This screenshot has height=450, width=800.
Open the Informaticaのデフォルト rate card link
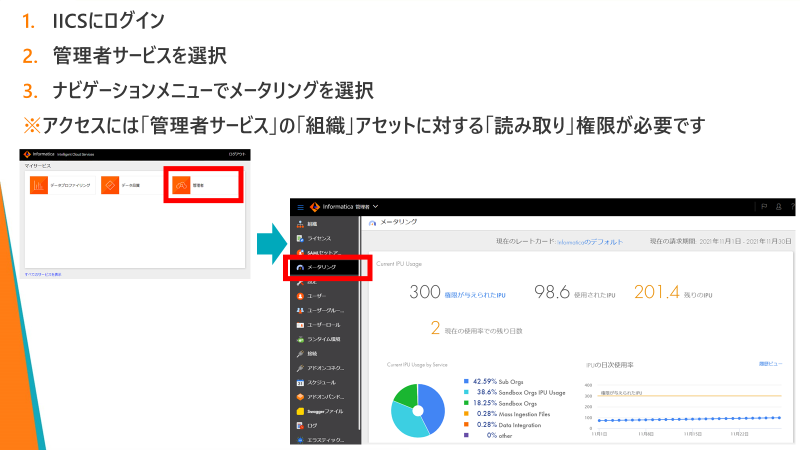(590, 242)
